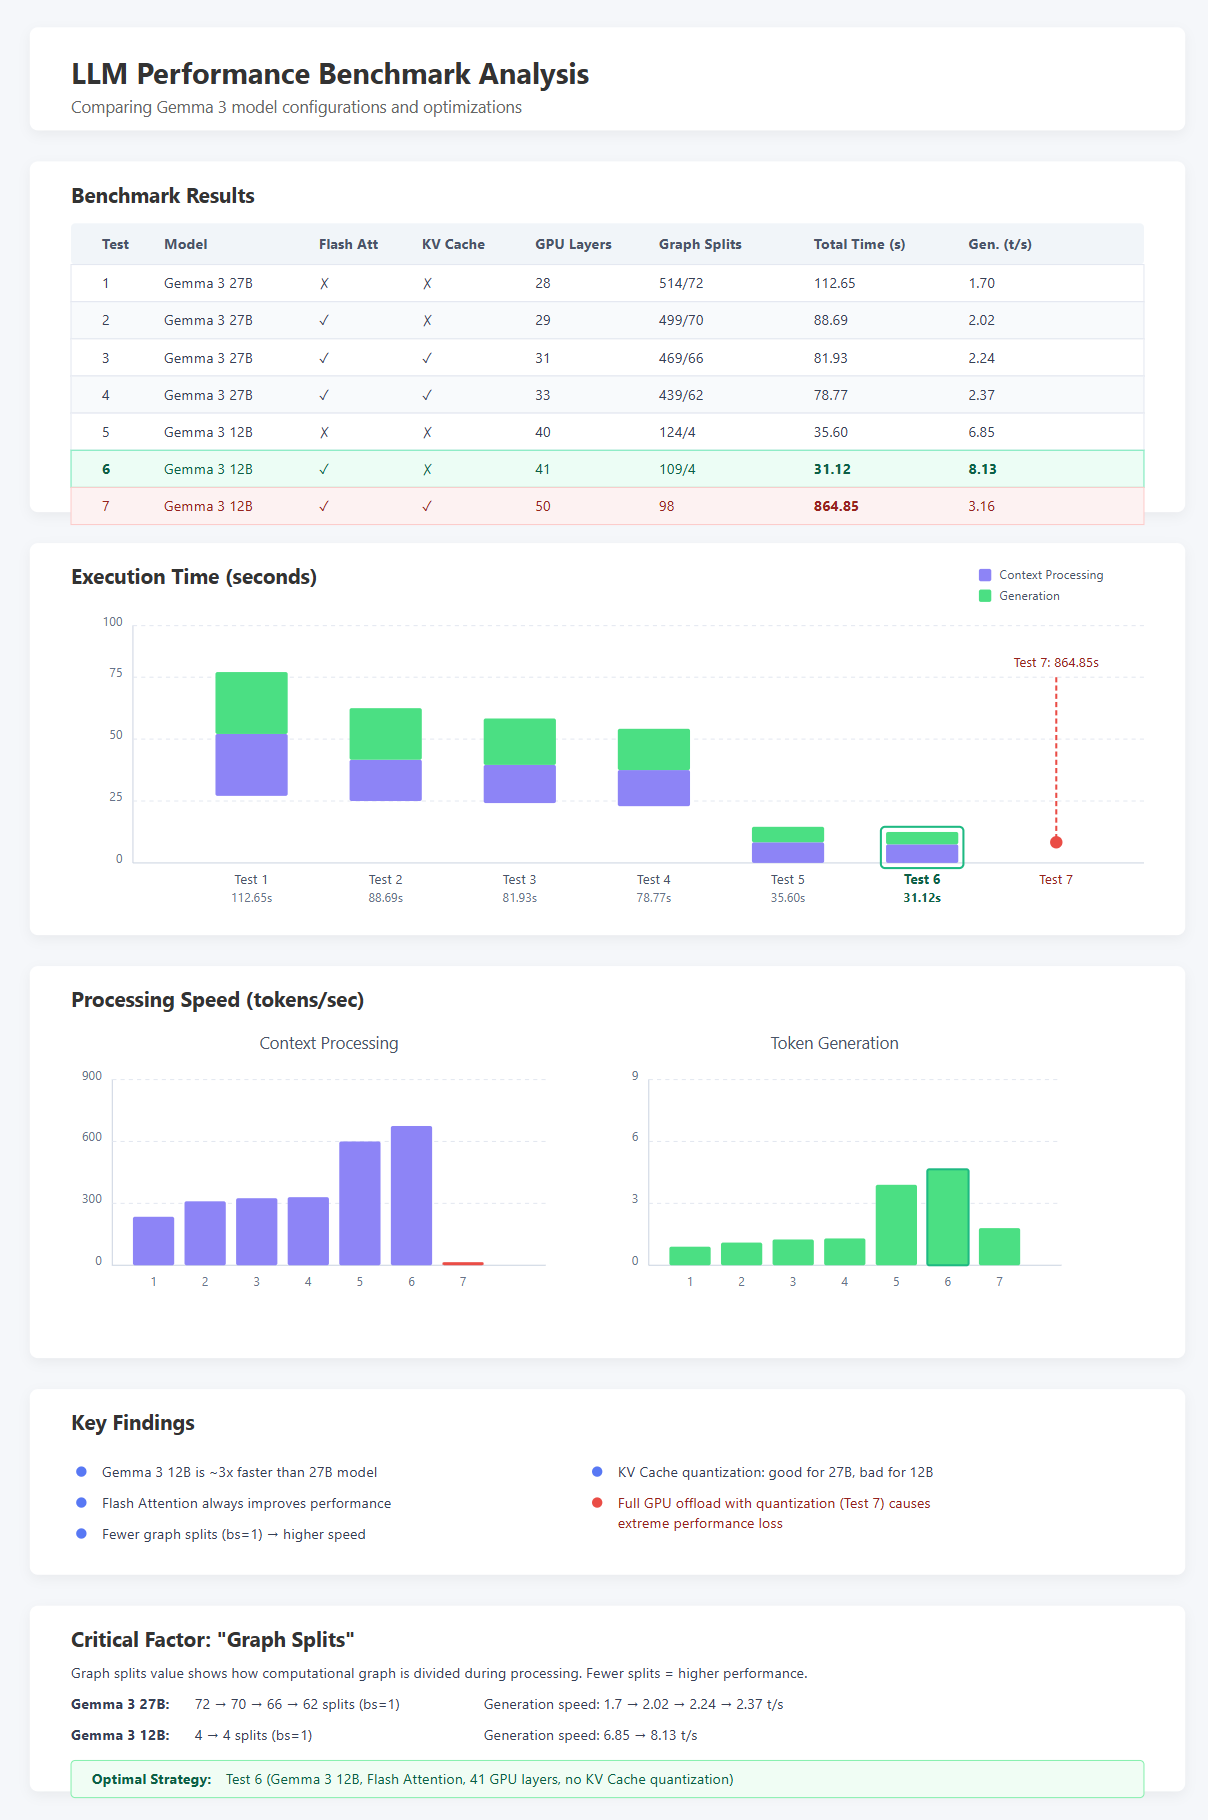Viewport: 1208px width, 1820px height.
Task: Click the 'Processing Speed (tokens/sec)' heading
Action: point(218,1000)
